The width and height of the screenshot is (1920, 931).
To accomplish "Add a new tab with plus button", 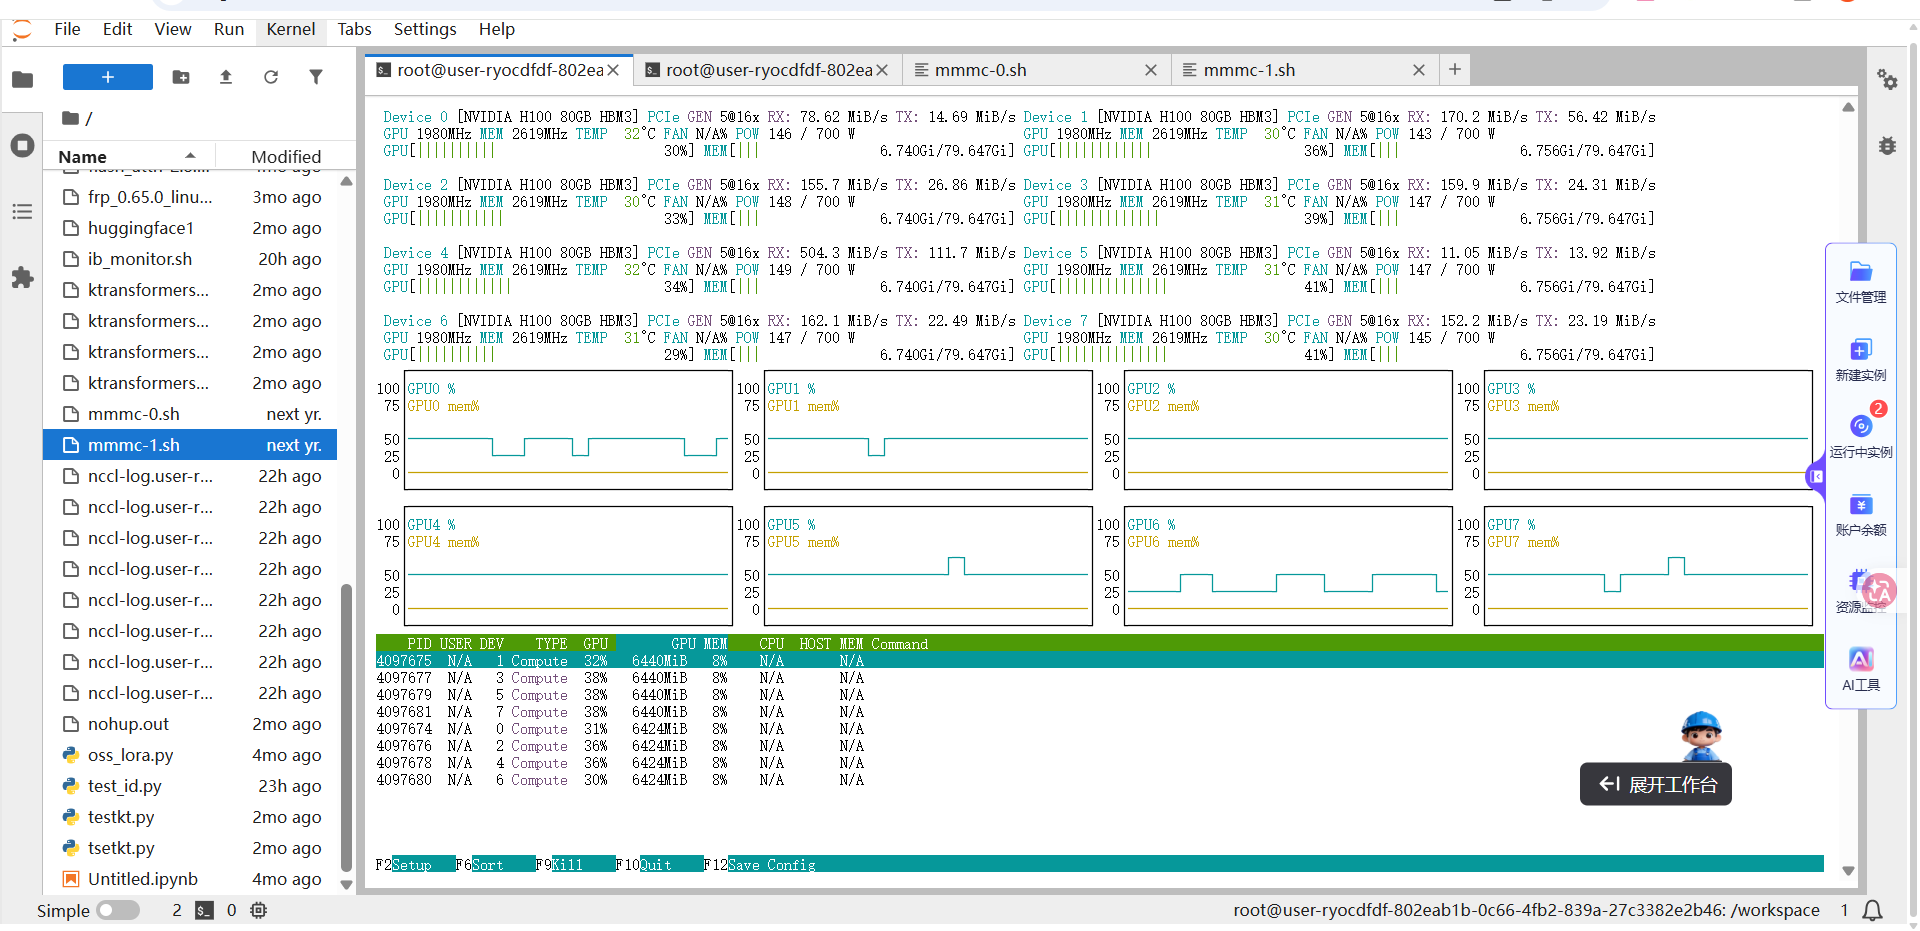I will [x=1455, y=69].
